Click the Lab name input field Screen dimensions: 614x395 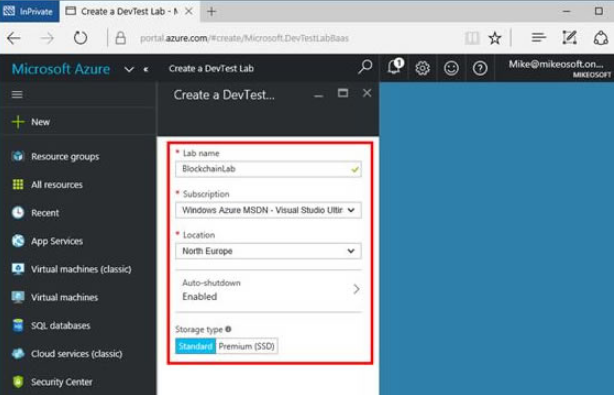268,169
